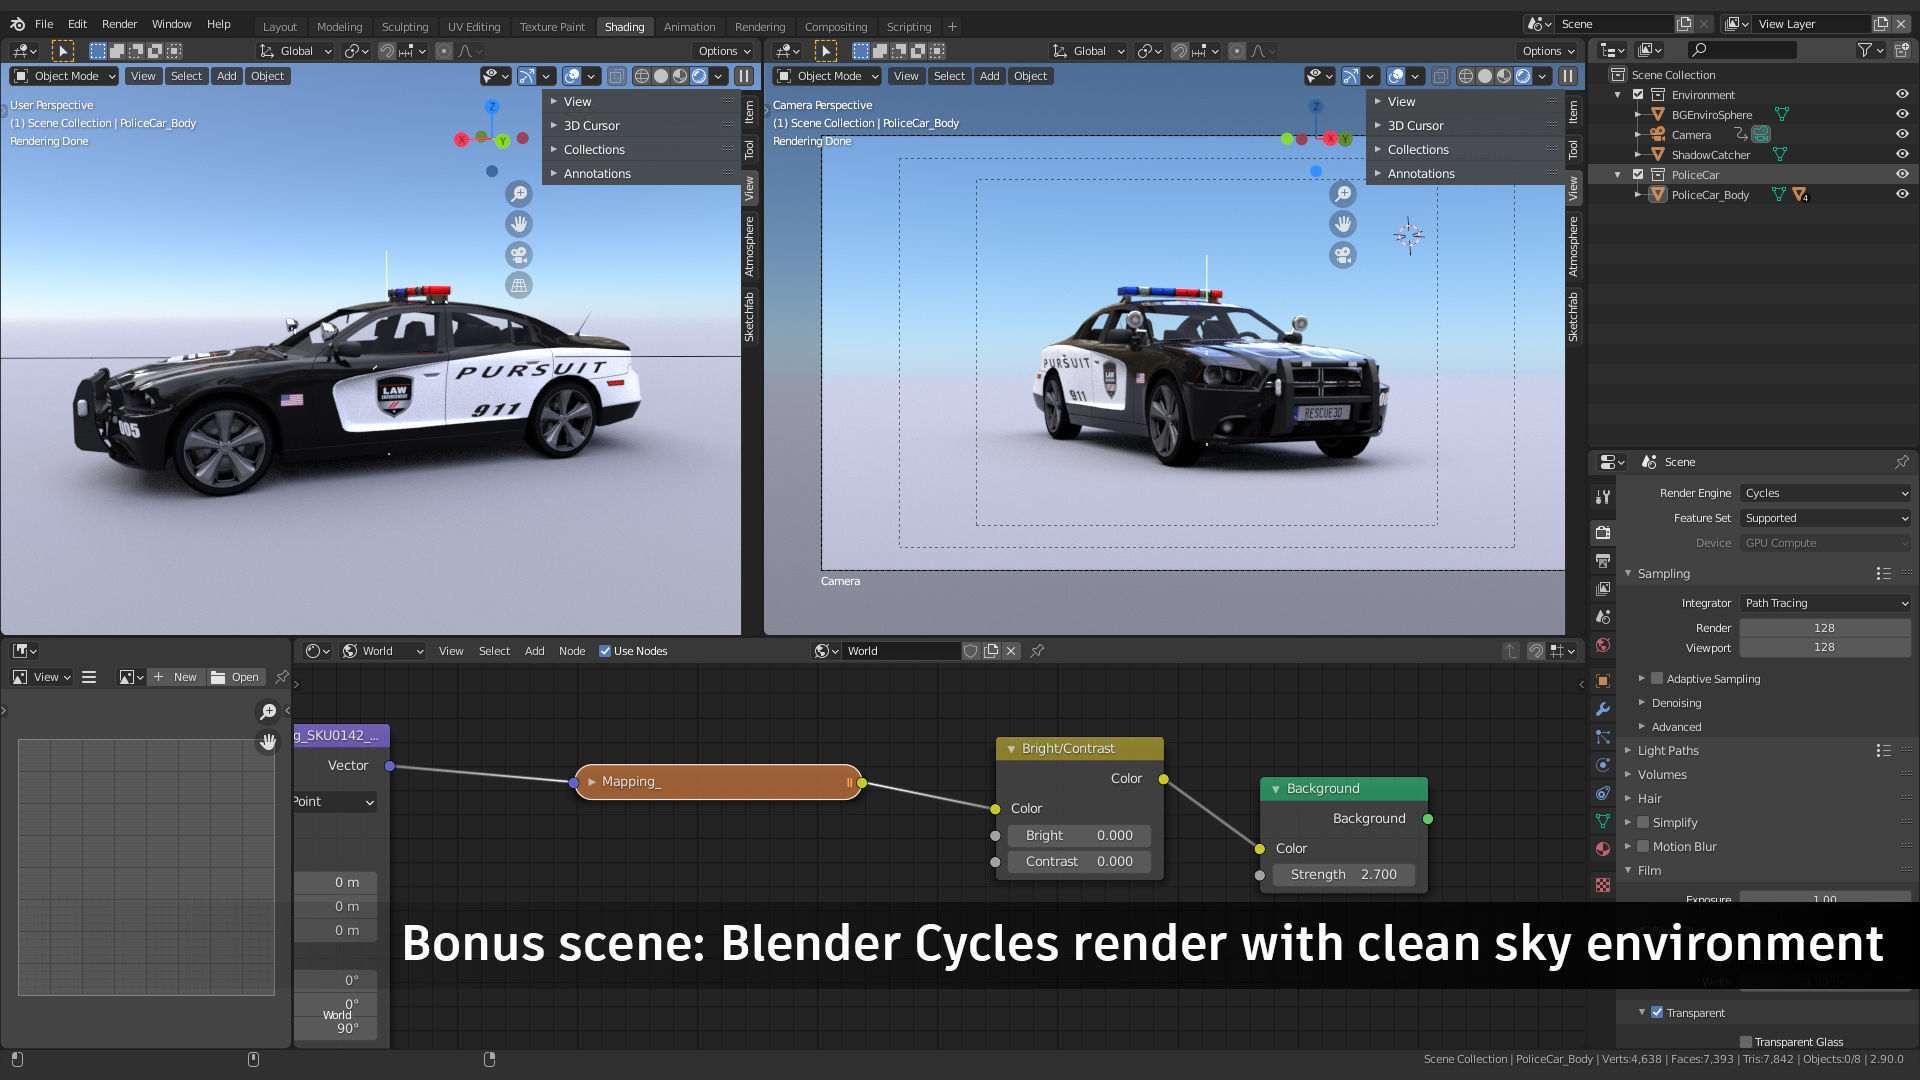1920x1080 pixels.
Task: Adjust the Contrast 0.000 value slider
Action: pos(1079,861)
